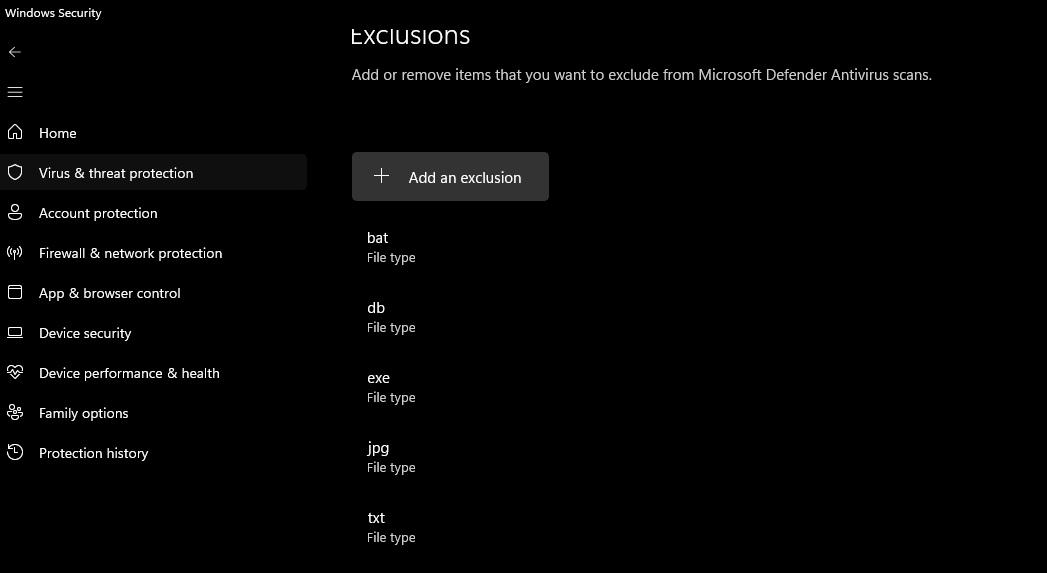Click the Virus & threat protection shield icon
The width and height of the screenshot is (1047, 573).
[x=15, y=172]
